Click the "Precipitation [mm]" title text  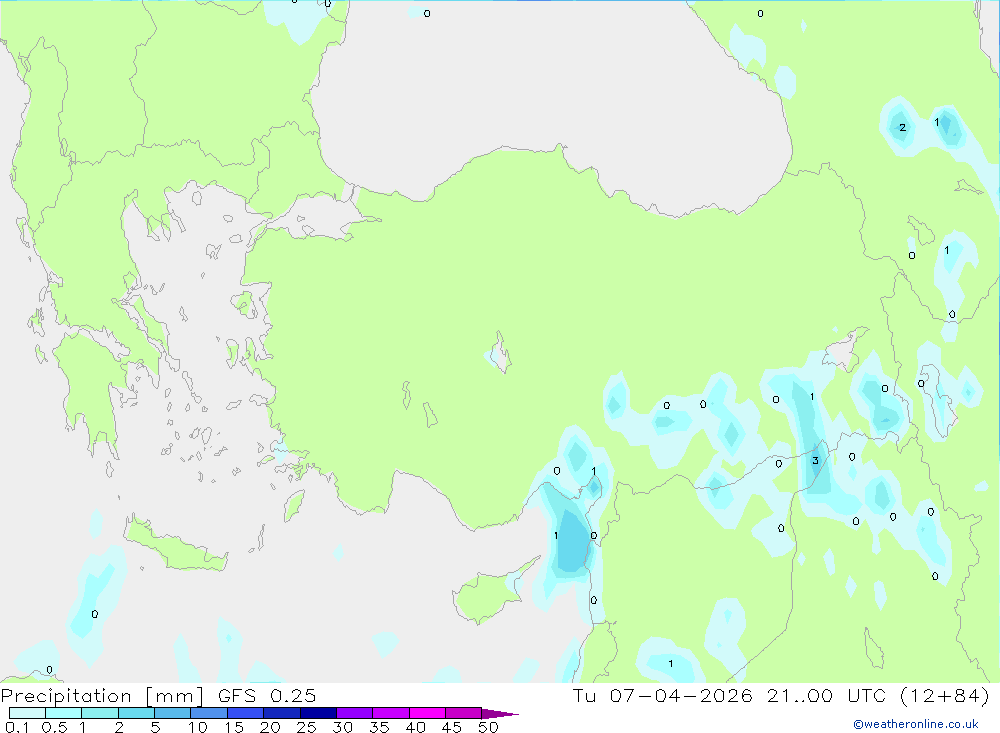102,696
